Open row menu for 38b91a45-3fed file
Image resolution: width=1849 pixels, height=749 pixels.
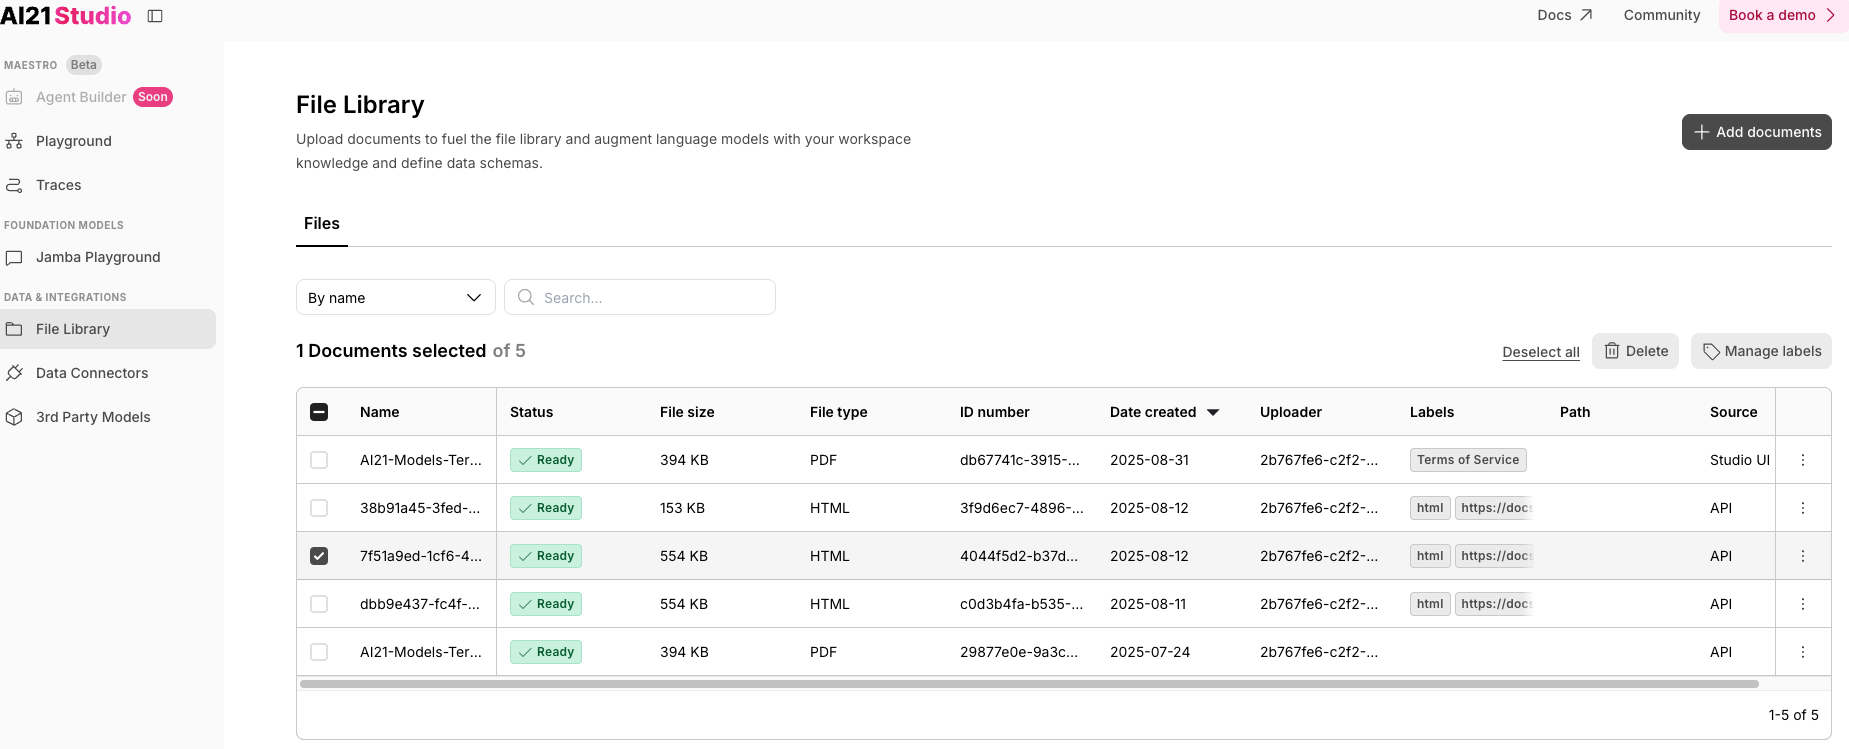(x=1803, y=508)
